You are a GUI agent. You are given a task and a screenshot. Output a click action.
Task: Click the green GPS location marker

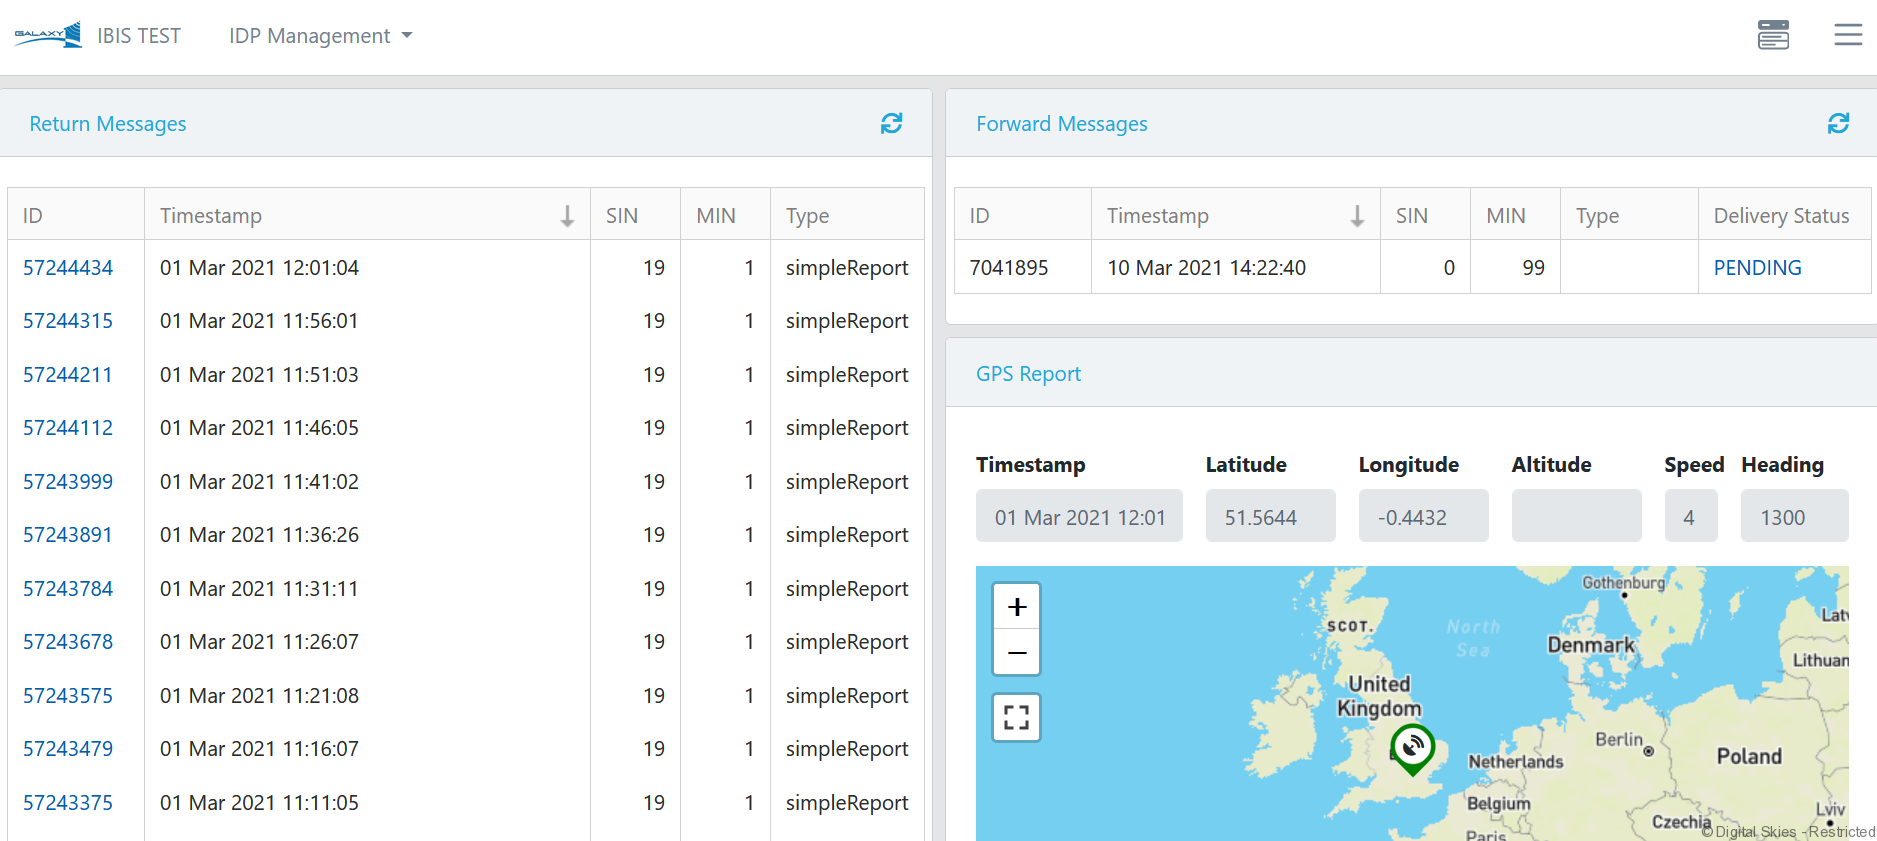point(1412,747)
